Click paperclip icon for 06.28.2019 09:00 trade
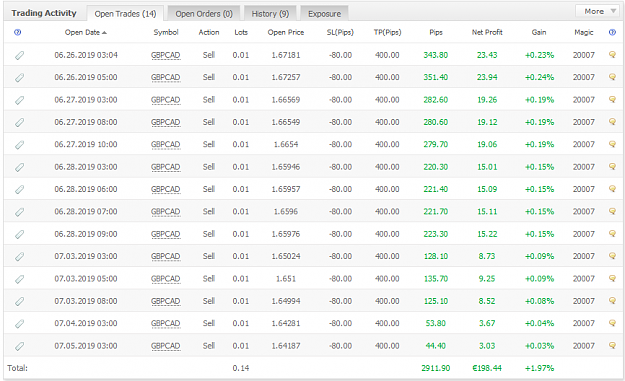625x381 pixels. click(19, 234)
